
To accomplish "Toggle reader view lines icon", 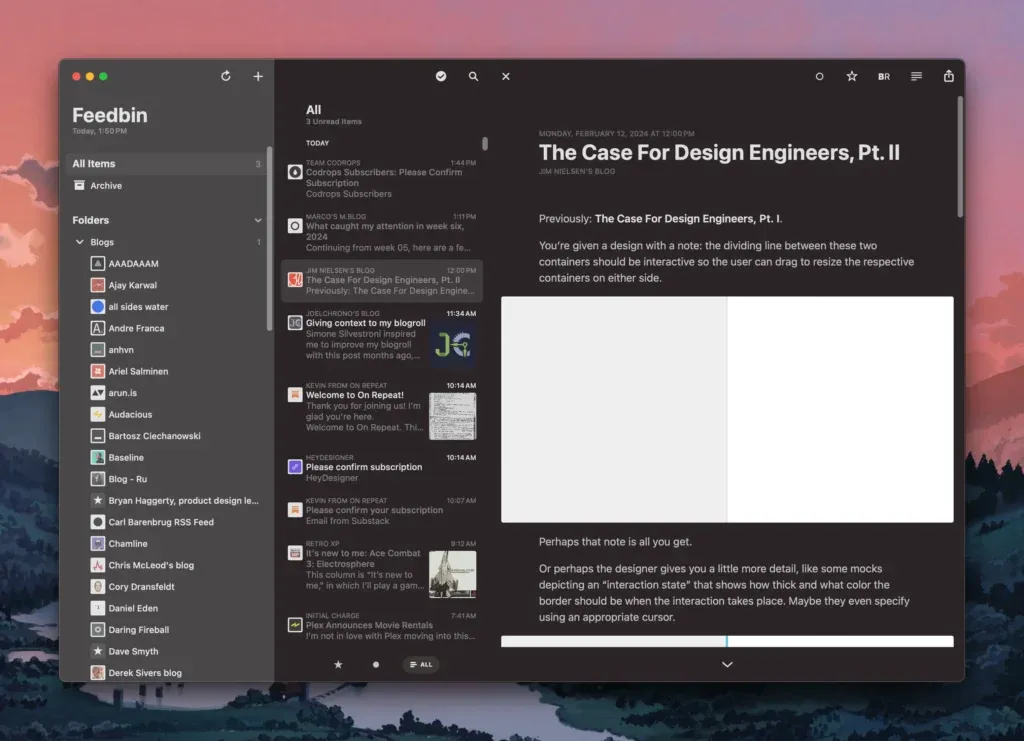I will tap(916, 76).
